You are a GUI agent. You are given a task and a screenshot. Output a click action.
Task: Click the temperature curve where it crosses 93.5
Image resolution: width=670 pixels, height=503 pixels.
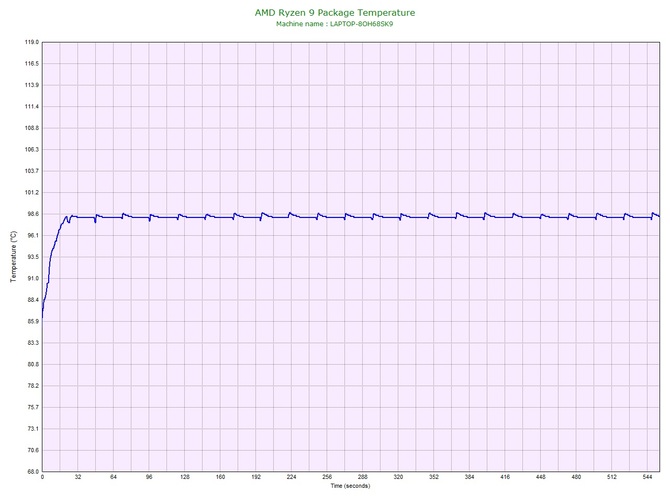pyautogui.click(x=51, y=257)
